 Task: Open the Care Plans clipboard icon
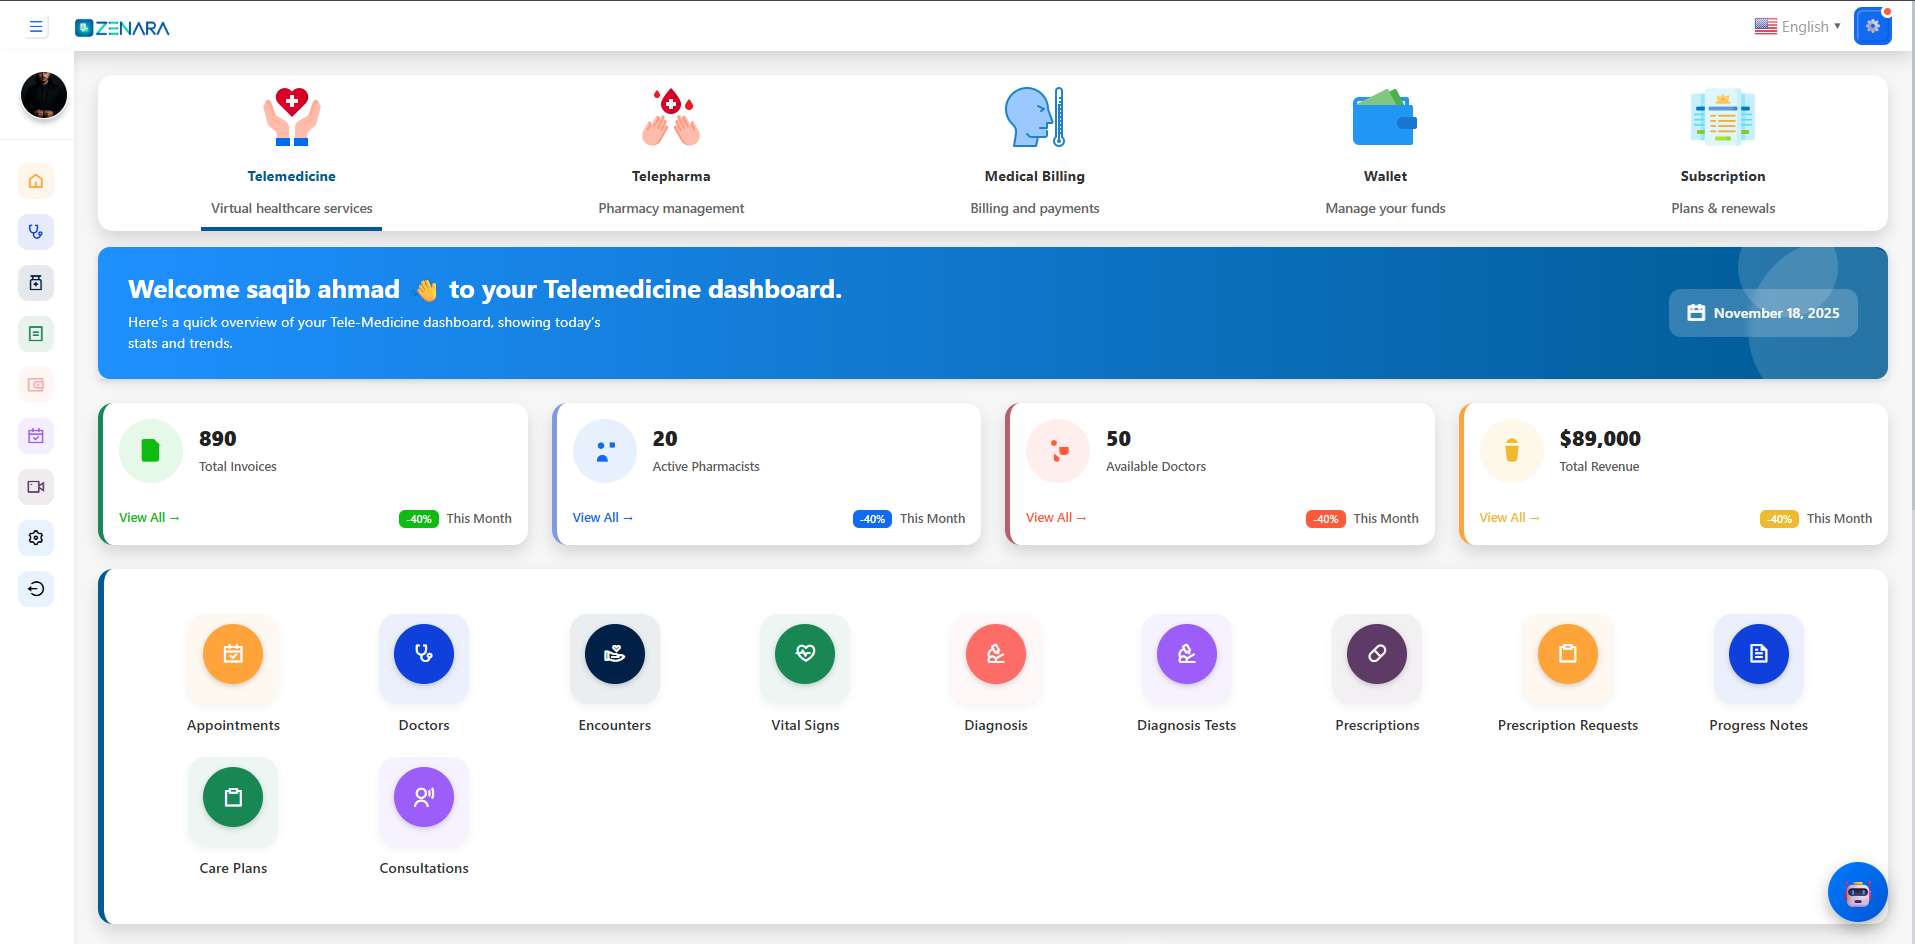coord(233,797)
